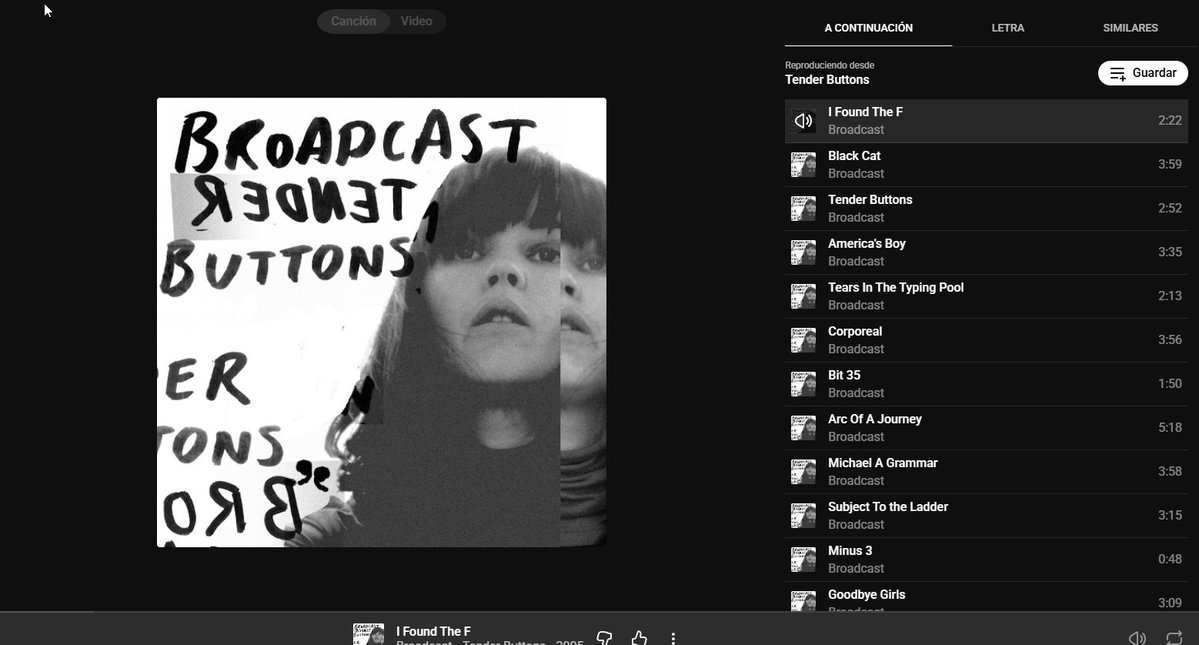Open the three-dot more actions menu

[673, 637]
